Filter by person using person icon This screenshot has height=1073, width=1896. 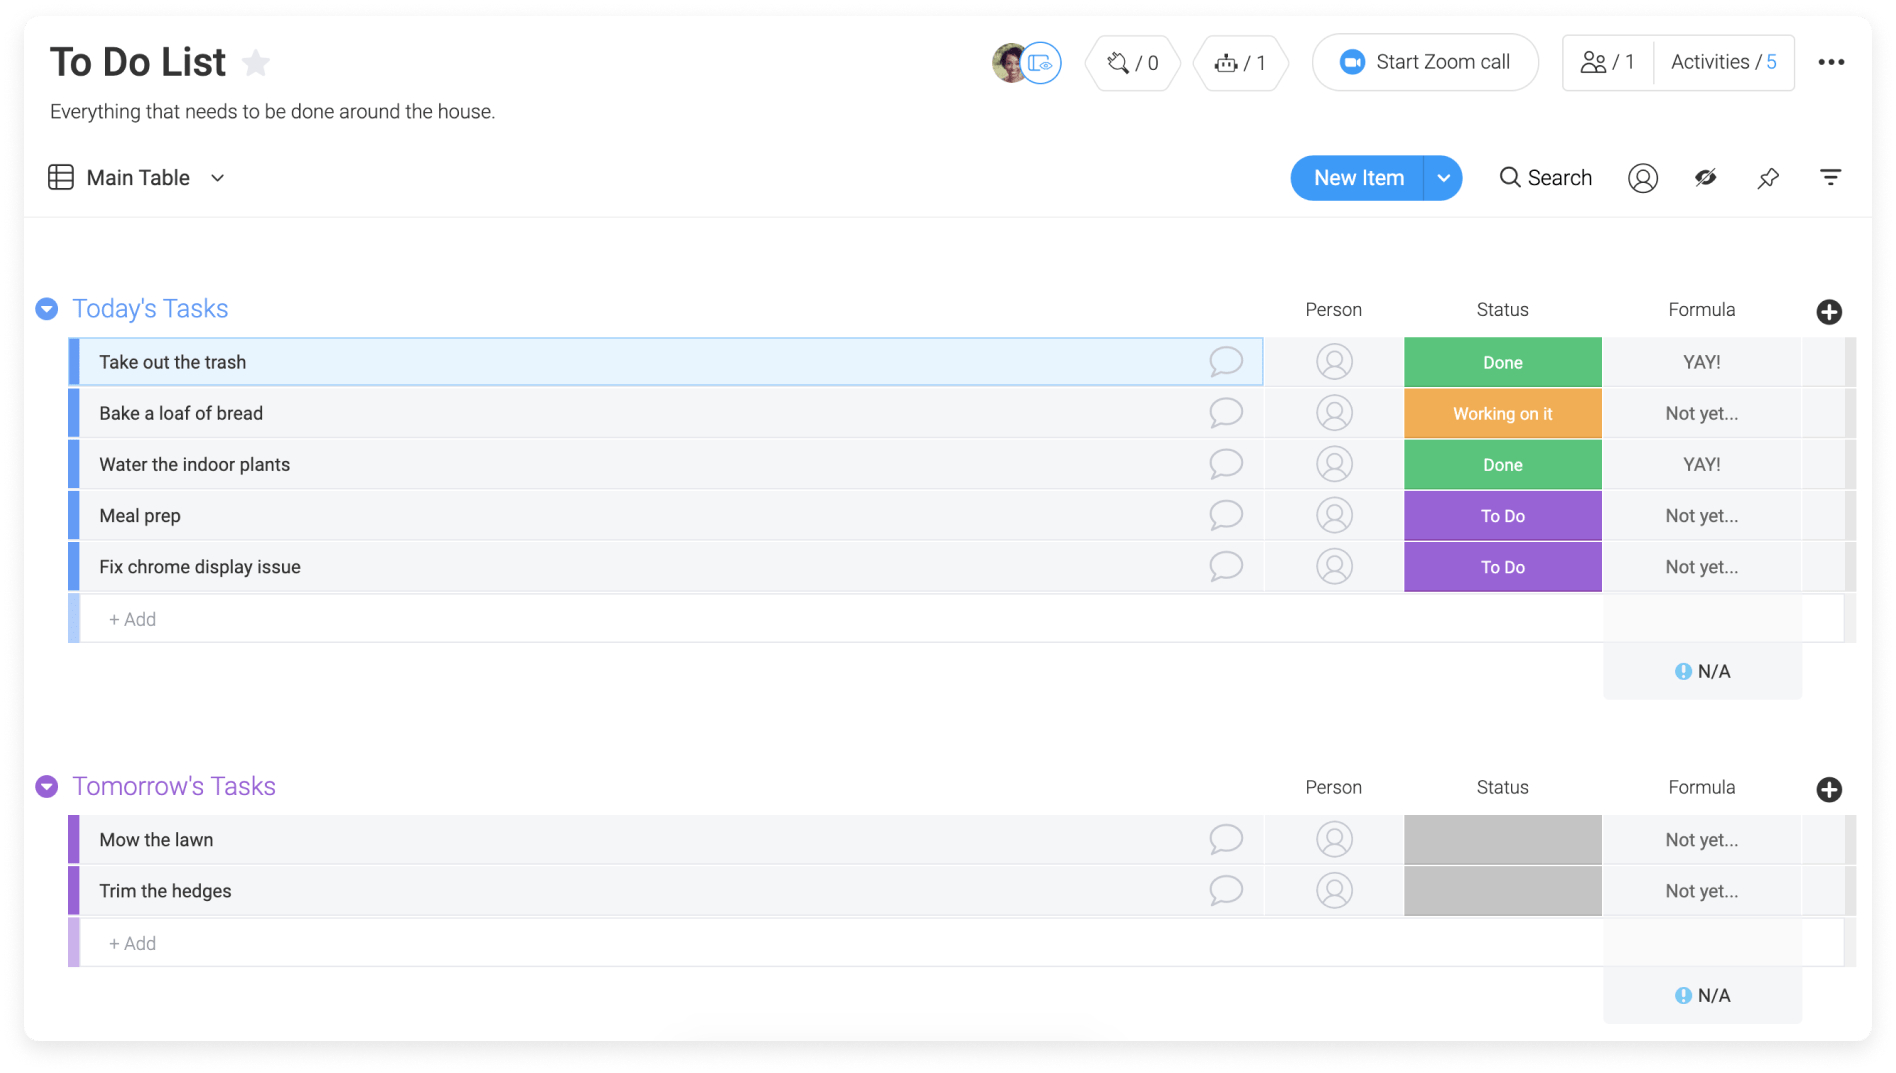click(x=1642, y=178)
